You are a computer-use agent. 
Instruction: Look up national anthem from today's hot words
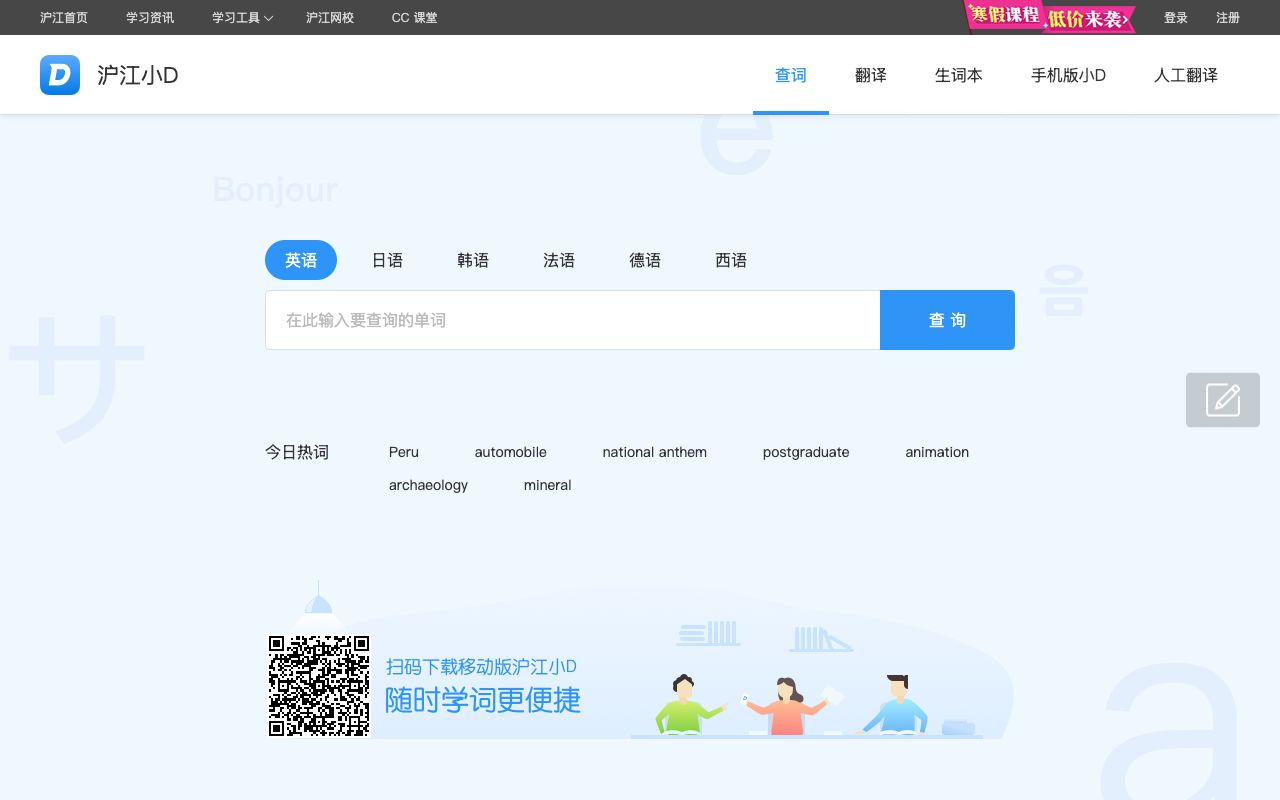(x=654, y=452)
